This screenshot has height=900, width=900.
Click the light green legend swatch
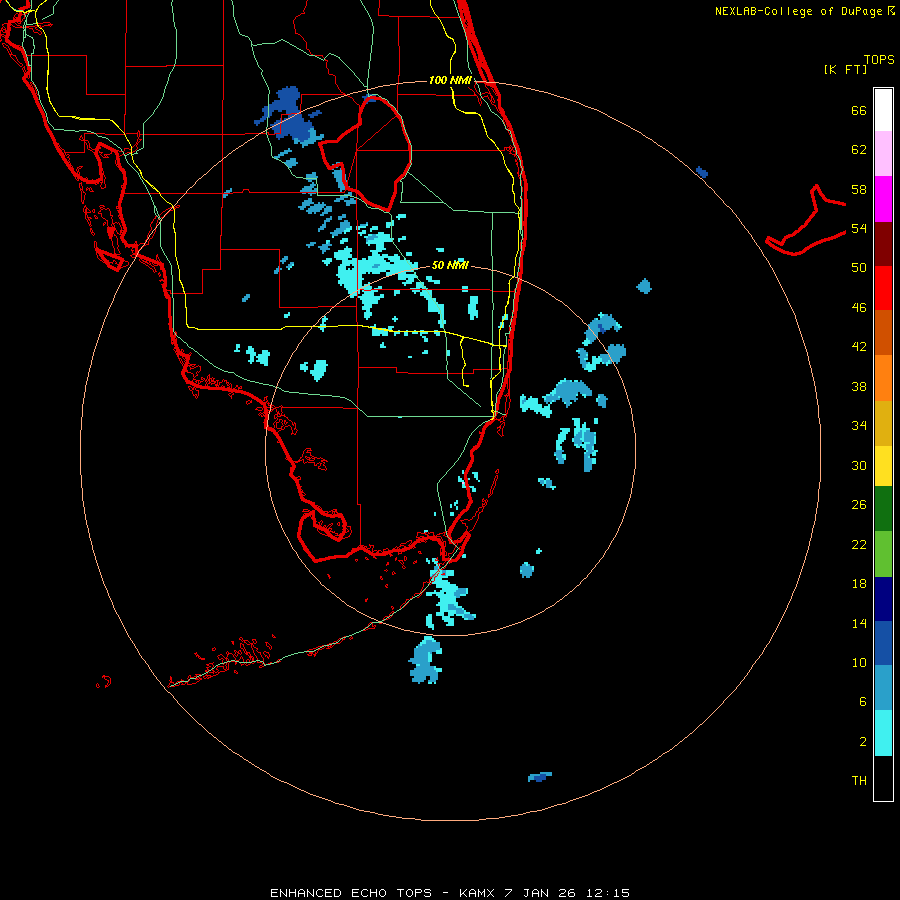pyautogui.click(x=883, y=554)
